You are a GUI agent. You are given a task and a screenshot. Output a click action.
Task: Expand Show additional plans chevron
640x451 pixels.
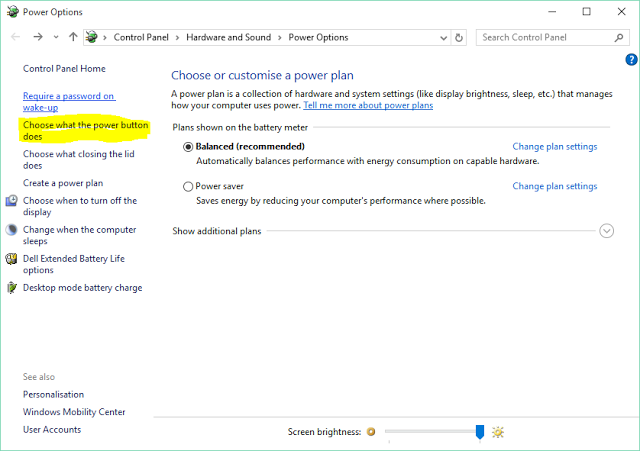[x=606, y=231]
